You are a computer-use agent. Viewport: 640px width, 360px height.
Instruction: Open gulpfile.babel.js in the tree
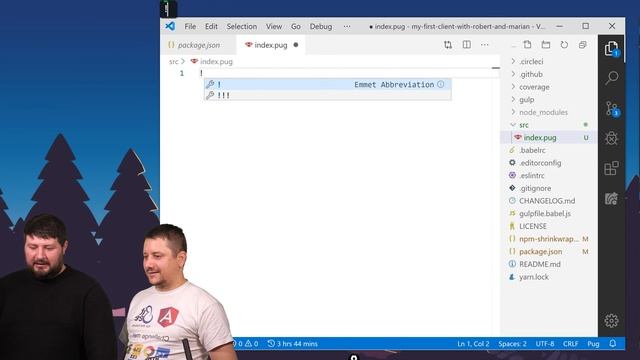545,213
